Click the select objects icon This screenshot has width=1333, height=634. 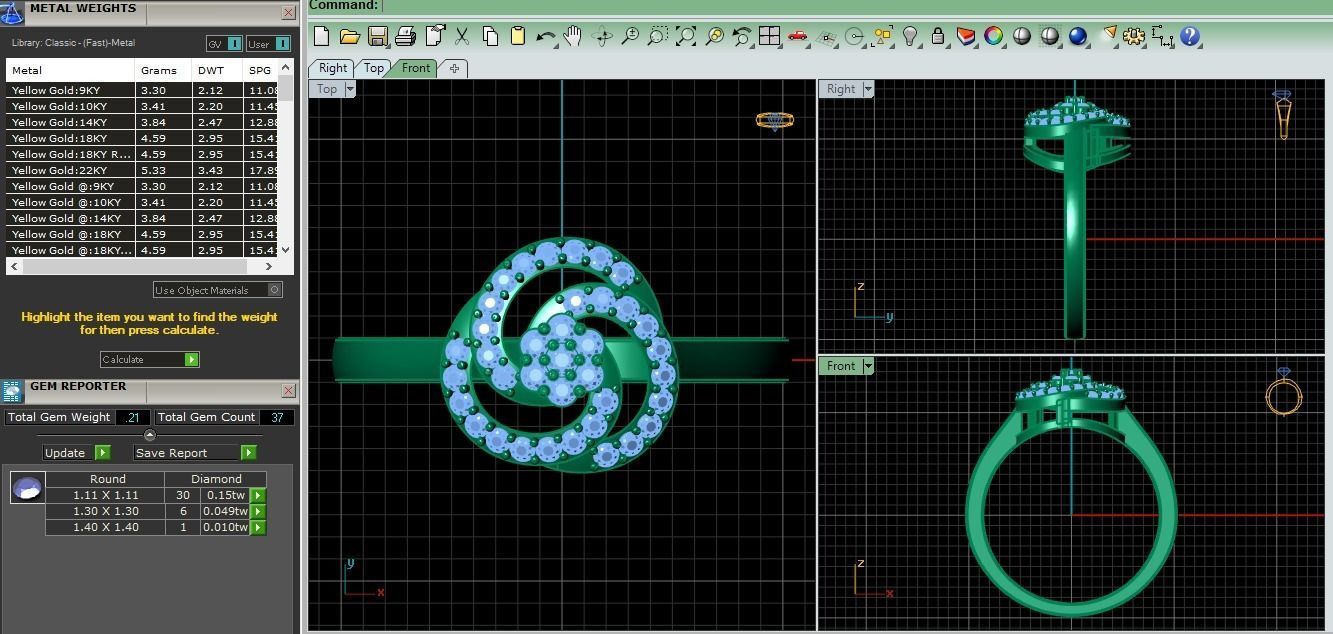tap(882, 36)
